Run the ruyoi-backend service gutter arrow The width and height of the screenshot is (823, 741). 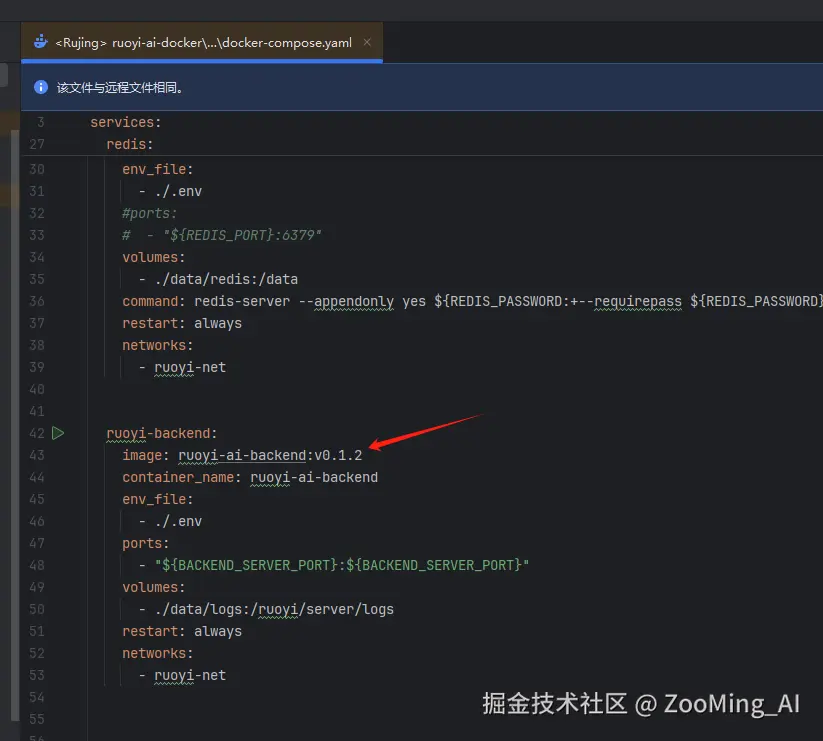[58, 433]
